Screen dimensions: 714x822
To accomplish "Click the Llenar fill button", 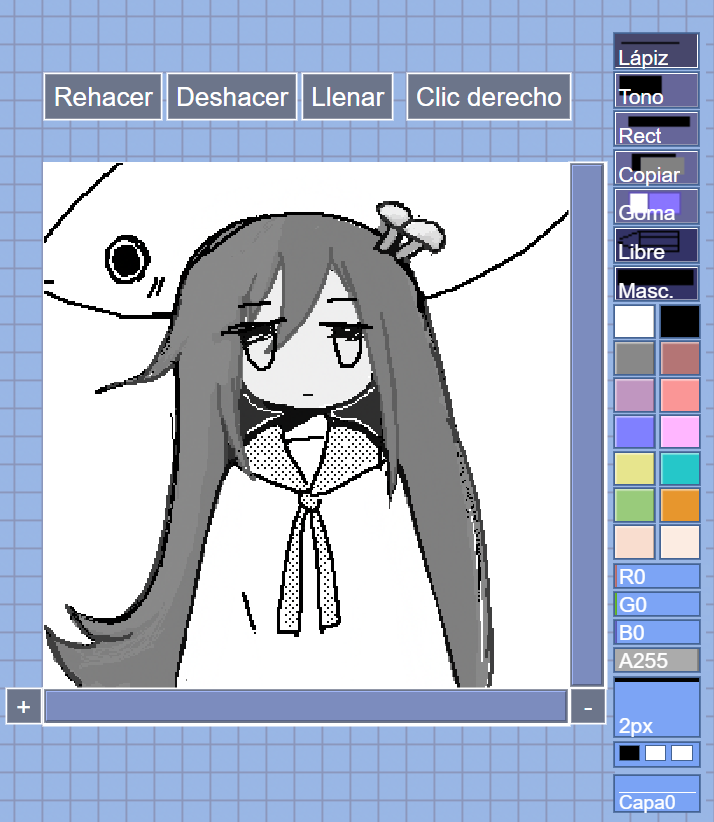I will point(348,97).
